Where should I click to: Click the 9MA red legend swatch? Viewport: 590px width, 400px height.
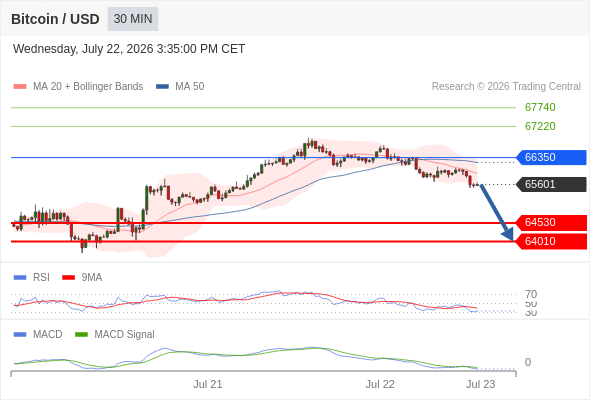pos(68,278)
